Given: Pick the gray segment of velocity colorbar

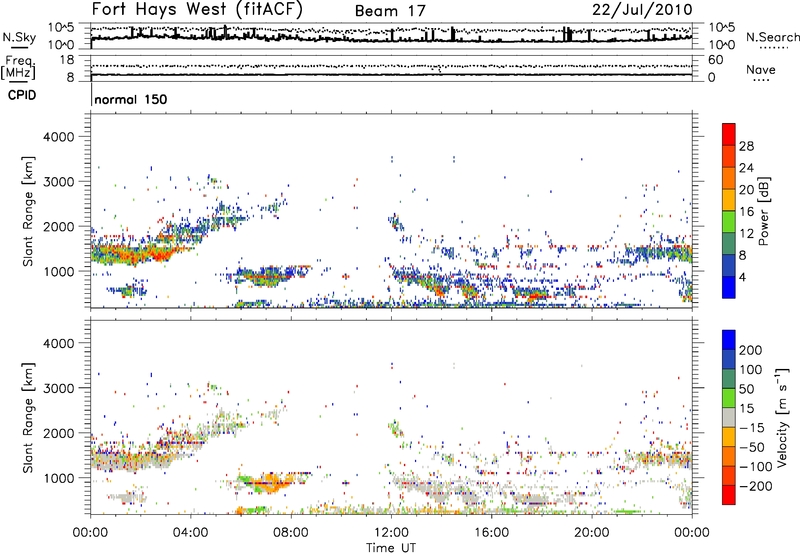Looking at the screenshot, I should click(729, 417).
